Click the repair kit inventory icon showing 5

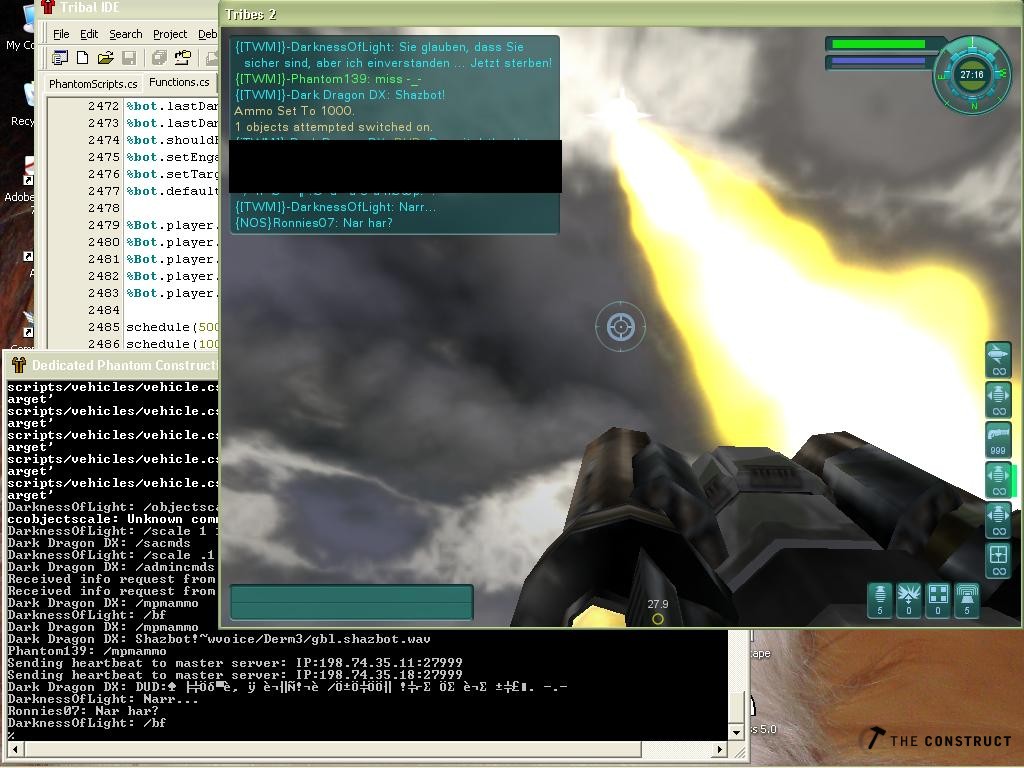pyautogui.click(x=967, y=600)
